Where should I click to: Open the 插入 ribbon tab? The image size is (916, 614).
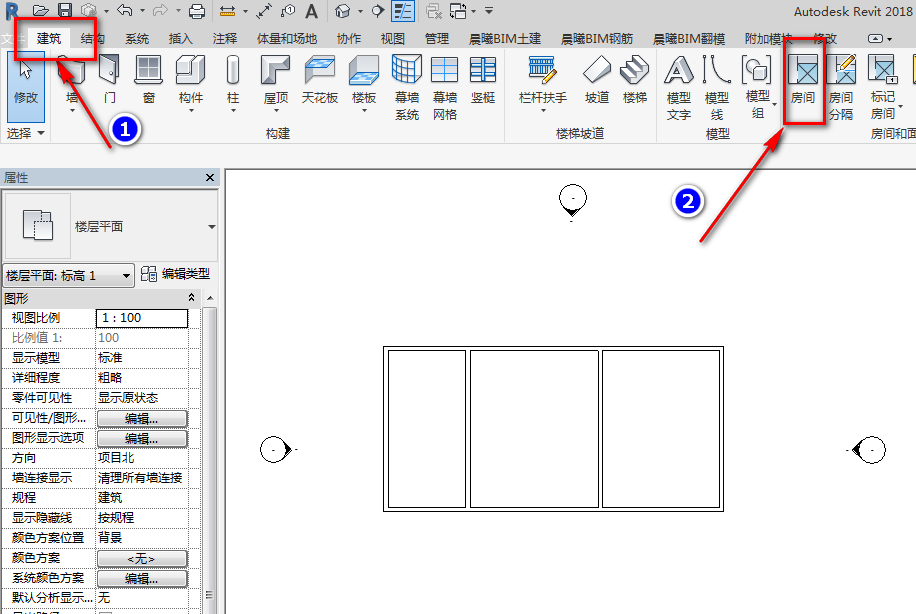point(181,39)
